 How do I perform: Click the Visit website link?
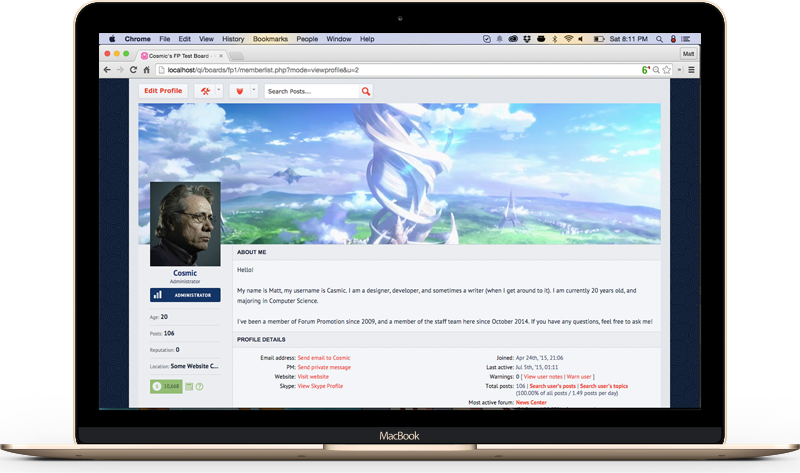(x=313, y=377)
